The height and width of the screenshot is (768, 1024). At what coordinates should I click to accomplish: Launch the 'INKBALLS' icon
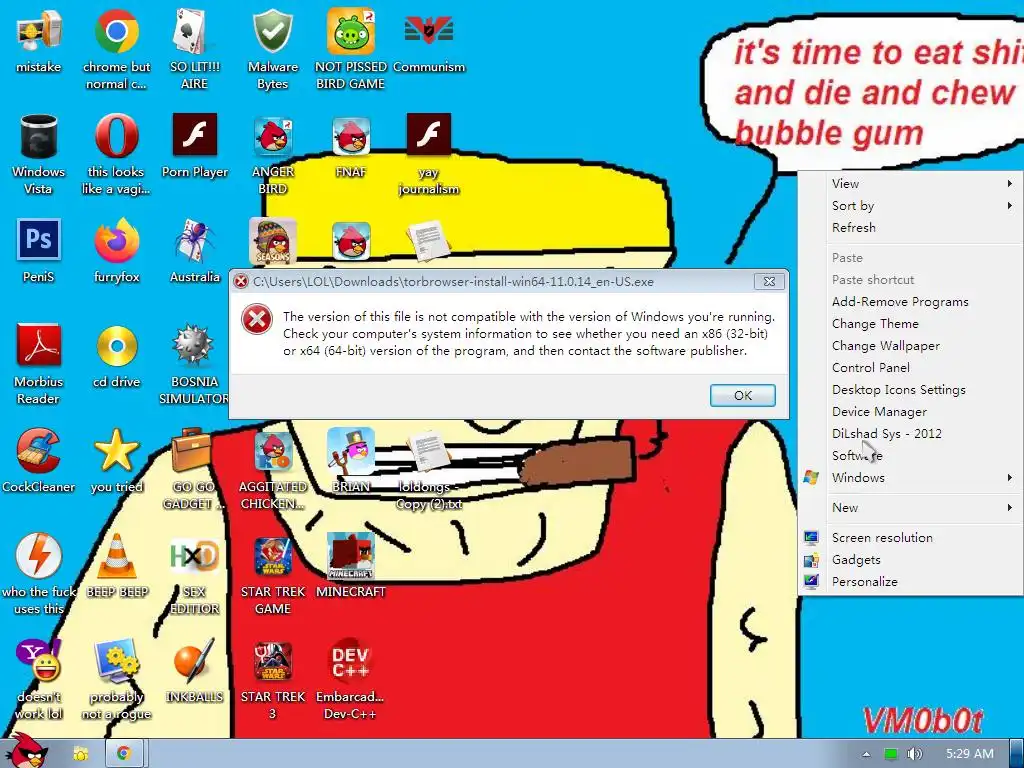coord(194,671)
